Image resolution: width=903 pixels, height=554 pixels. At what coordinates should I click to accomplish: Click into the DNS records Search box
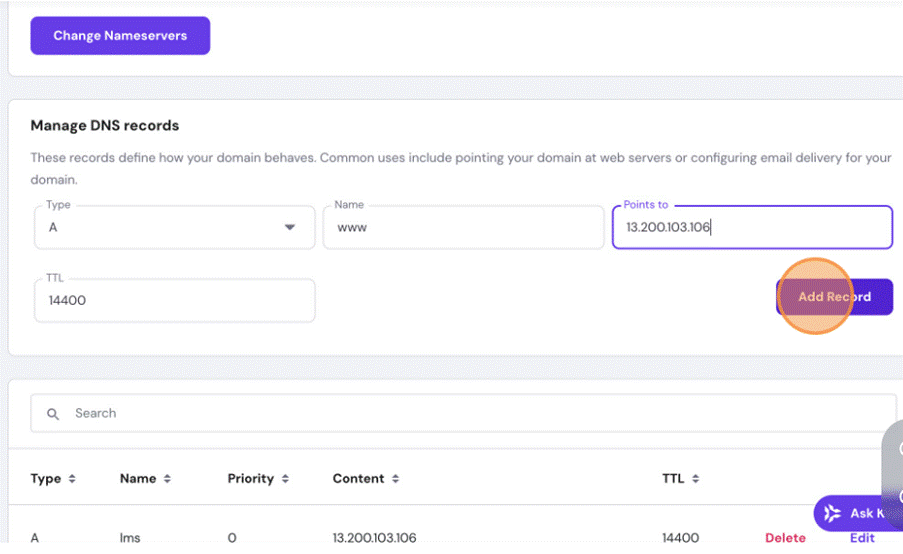click(470, 413)
